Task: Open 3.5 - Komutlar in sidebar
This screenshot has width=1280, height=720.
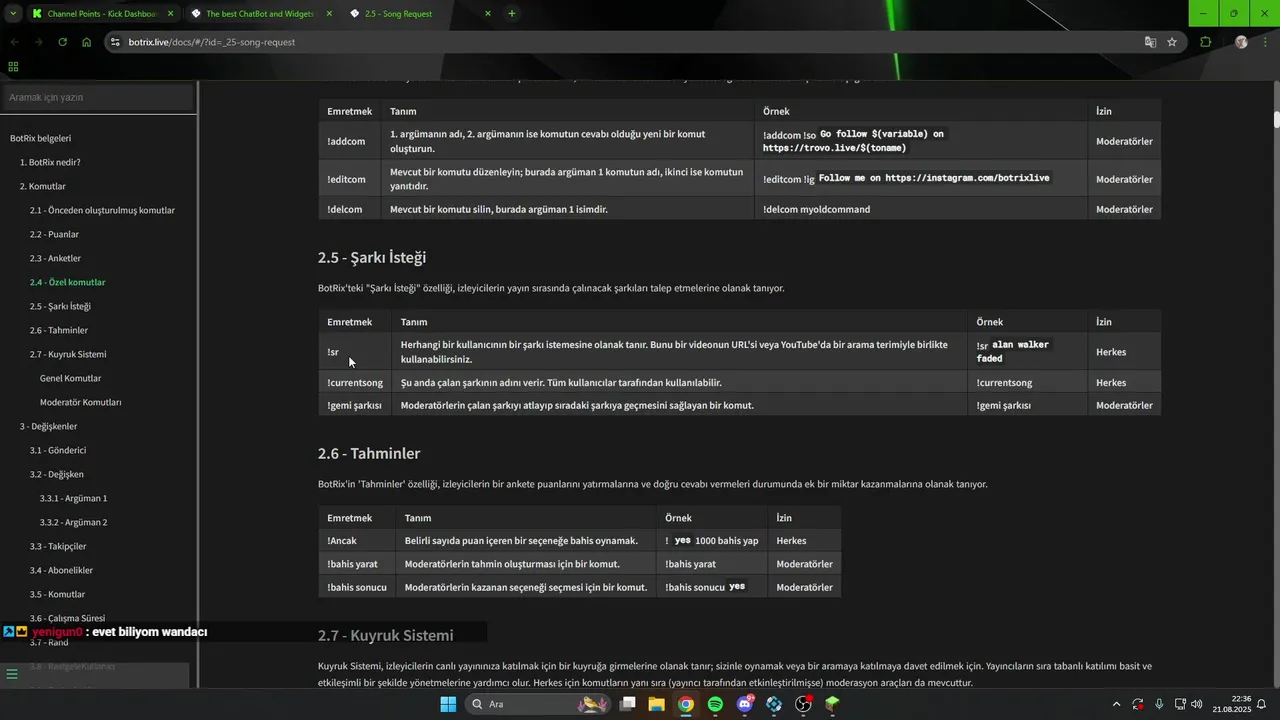Action: [x=57, y=594]
